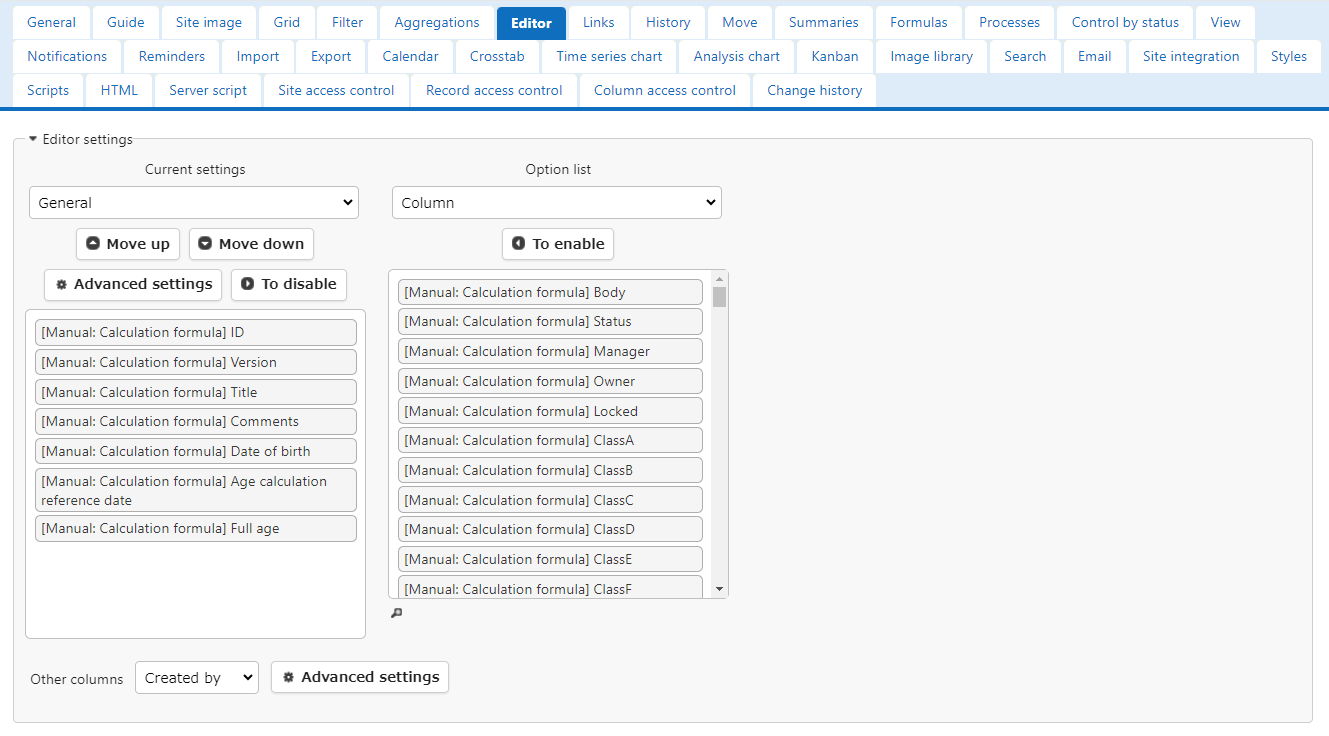
Task: Go to the Formulas tab
Action: click(919, 22)
